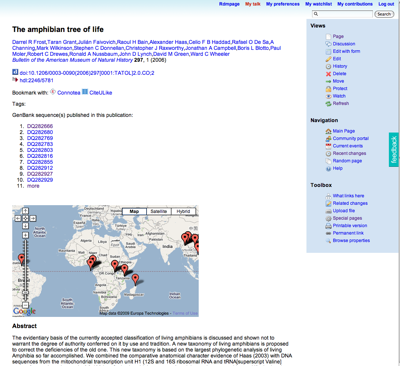Open GenBank sequence DQ282929
This screenshot has width=400, height=366.
(40, 180)
